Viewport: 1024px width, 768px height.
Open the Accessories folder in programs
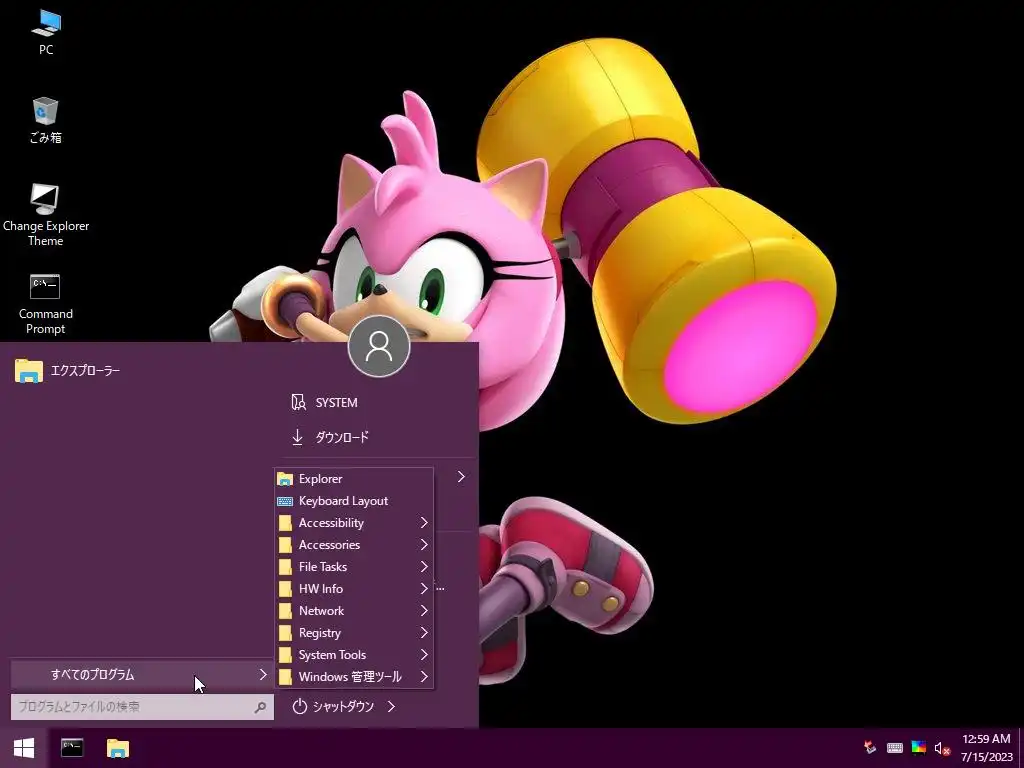pyautogui.click(x=354, y=545)
